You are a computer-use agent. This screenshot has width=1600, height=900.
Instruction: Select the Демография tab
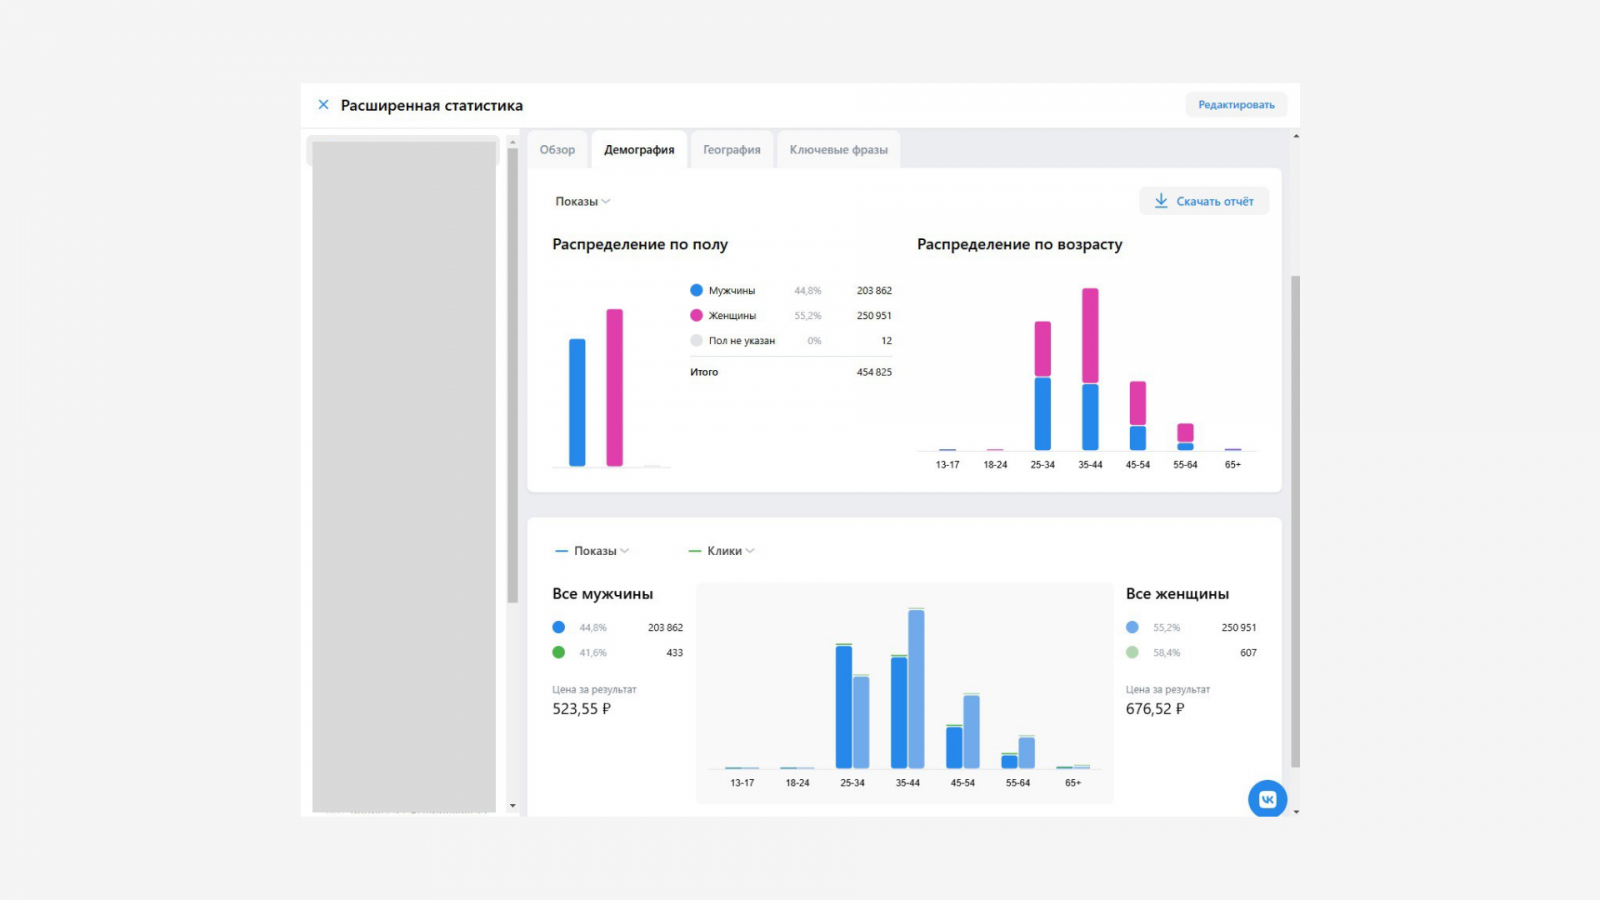click(x=639, y=150)
